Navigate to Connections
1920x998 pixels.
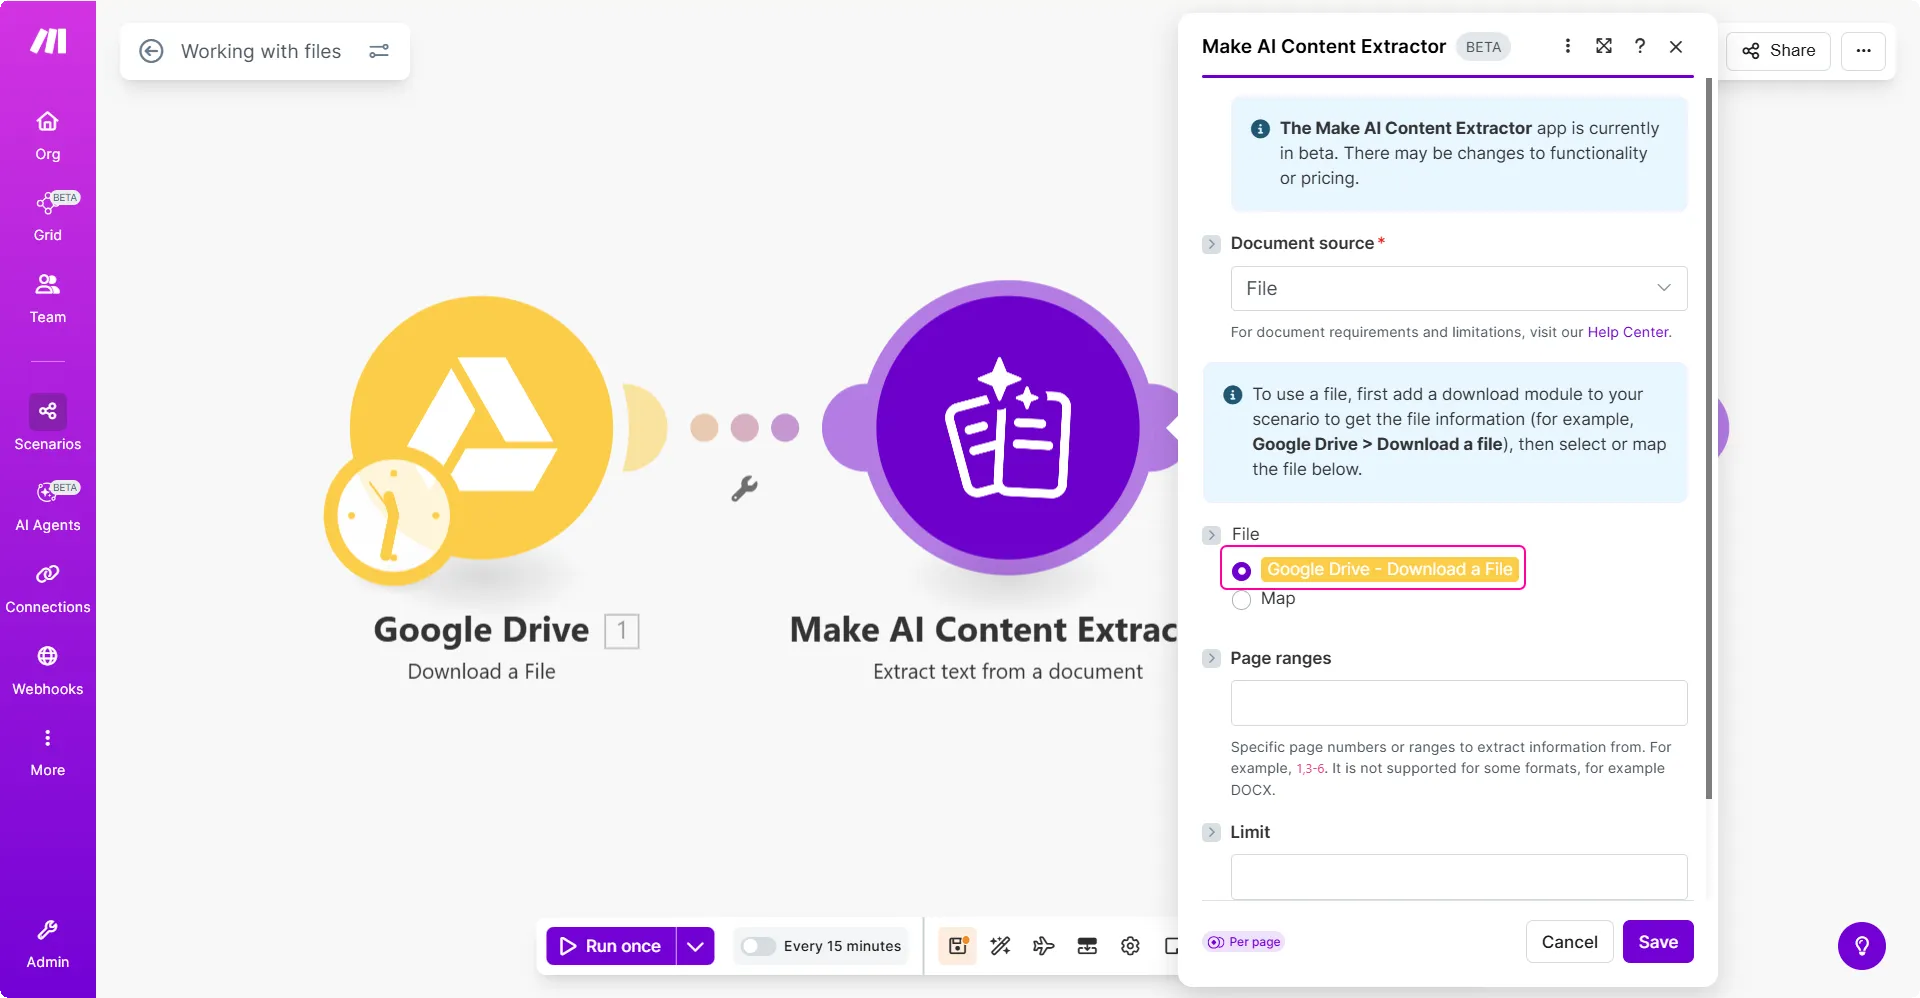pyautogui.click(x=48, y=588)
